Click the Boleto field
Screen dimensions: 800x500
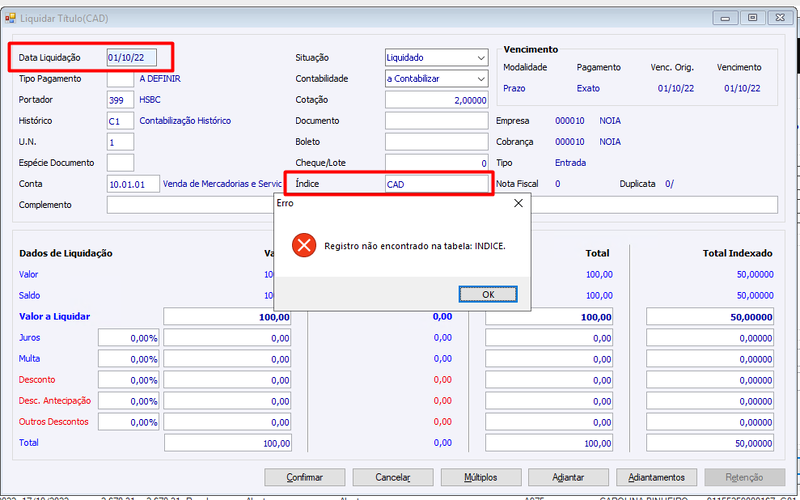tap(437, 142)
